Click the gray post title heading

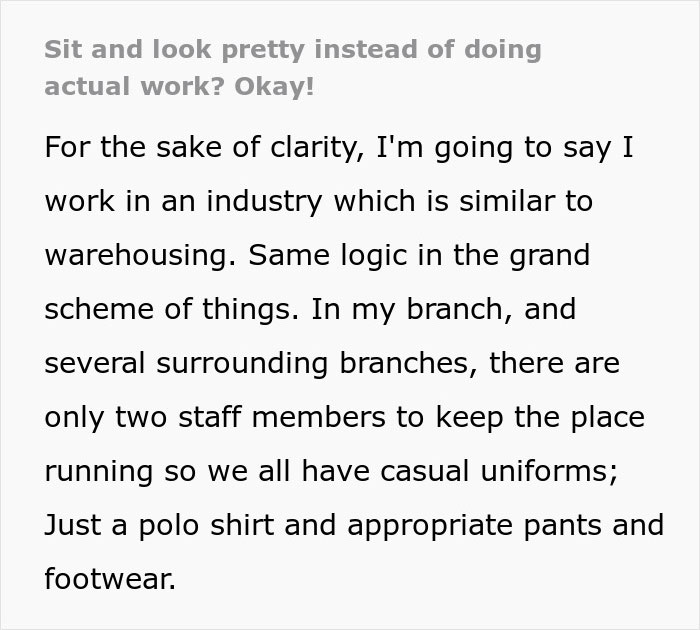[293, 68]
